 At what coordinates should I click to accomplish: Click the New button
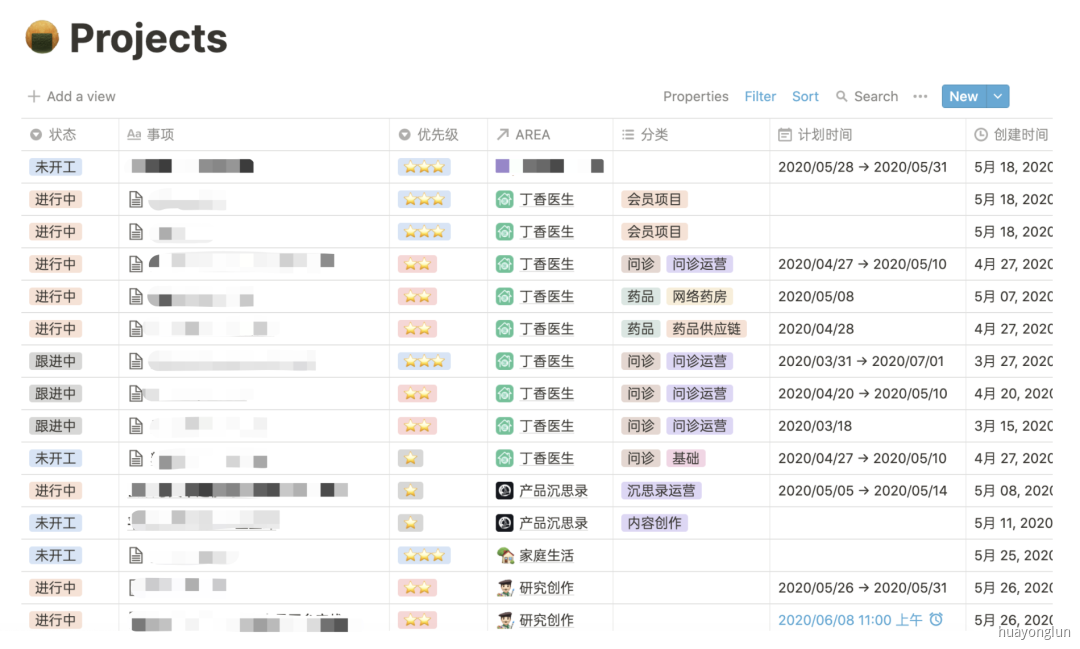[x=964, y=96]
